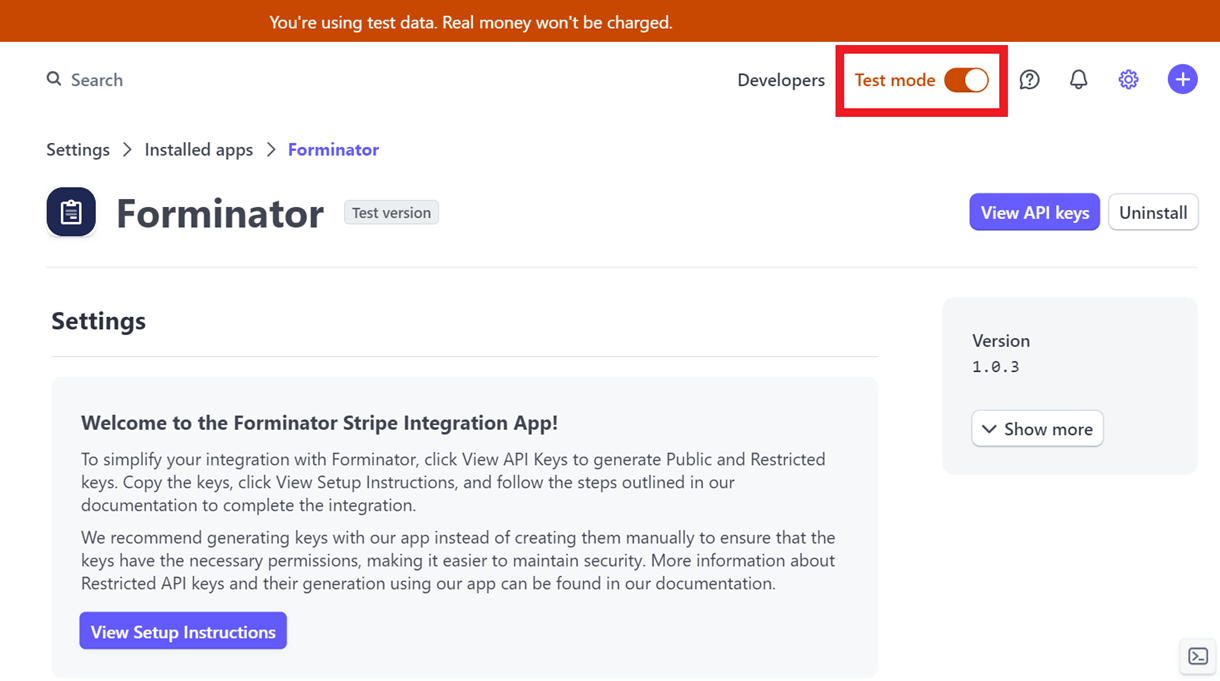
Task: Click View API keys button
Action: pos(1035,212)
